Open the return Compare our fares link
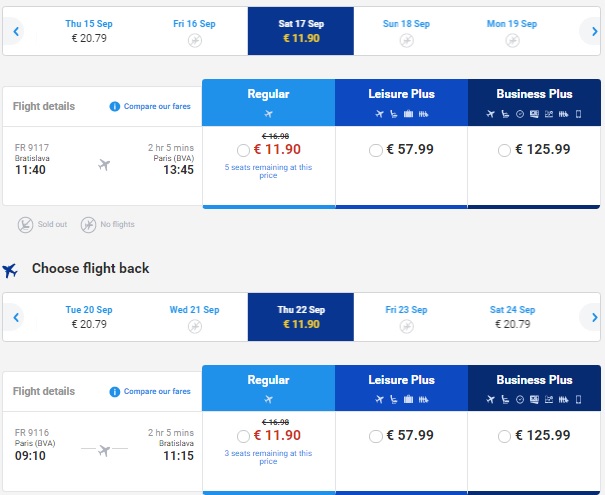605x495 pixels. [157, 392]
